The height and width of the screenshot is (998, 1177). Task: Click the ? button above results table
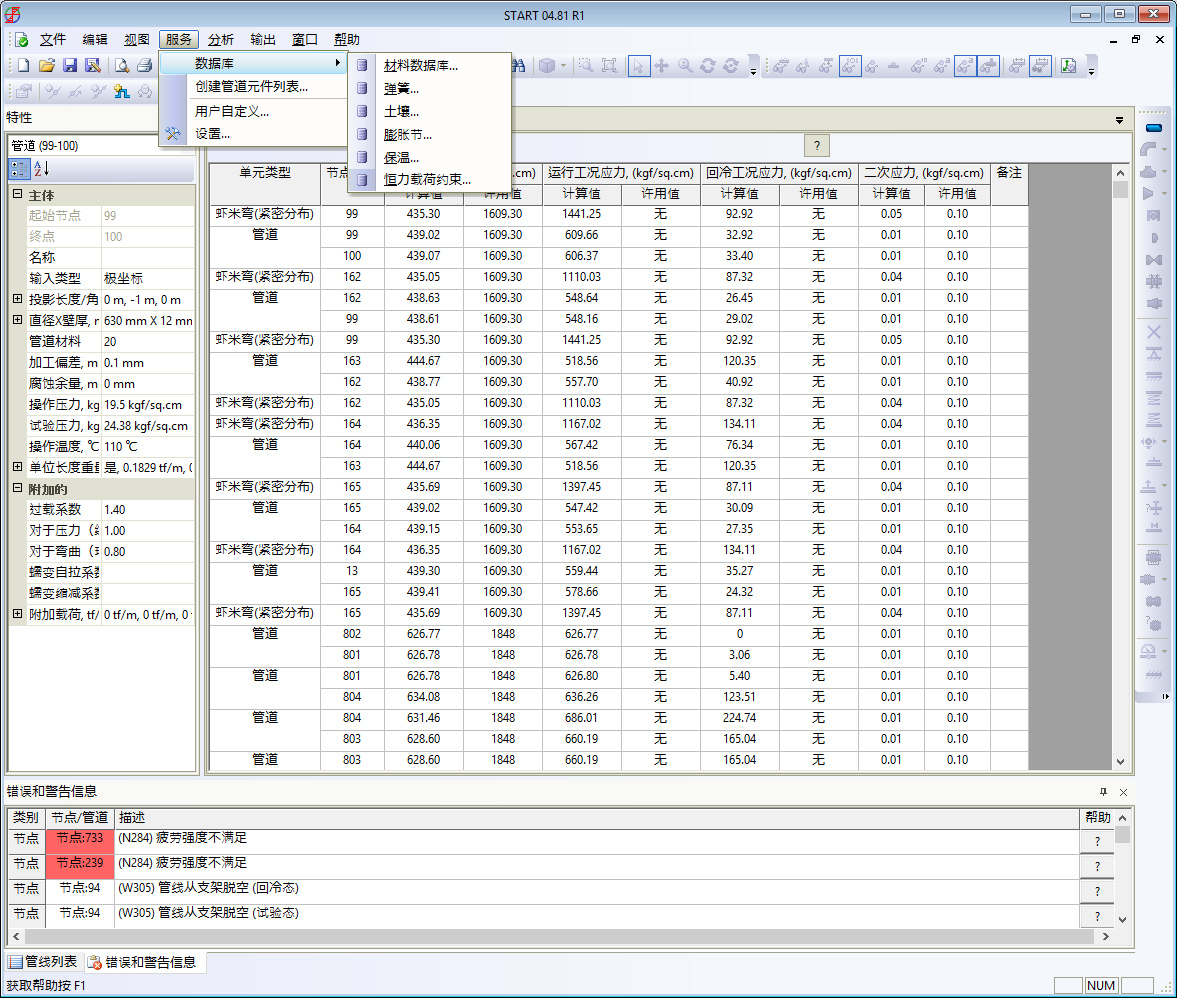pos(817,146)
